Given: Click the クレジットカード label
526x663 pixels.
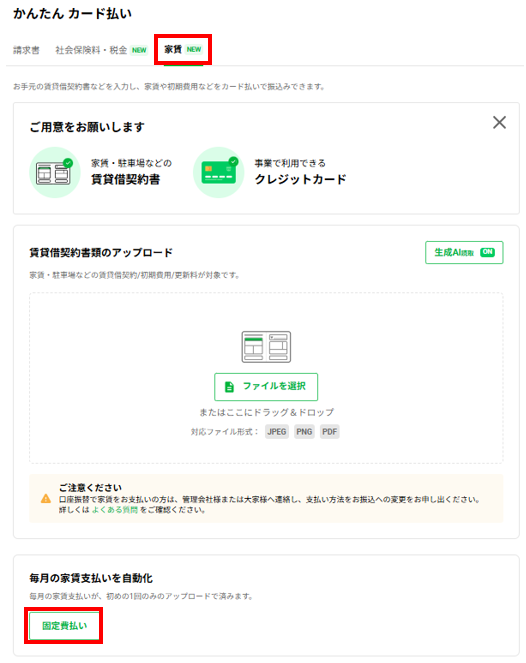Looking at the screenshot, I should (x=300, y=179).
